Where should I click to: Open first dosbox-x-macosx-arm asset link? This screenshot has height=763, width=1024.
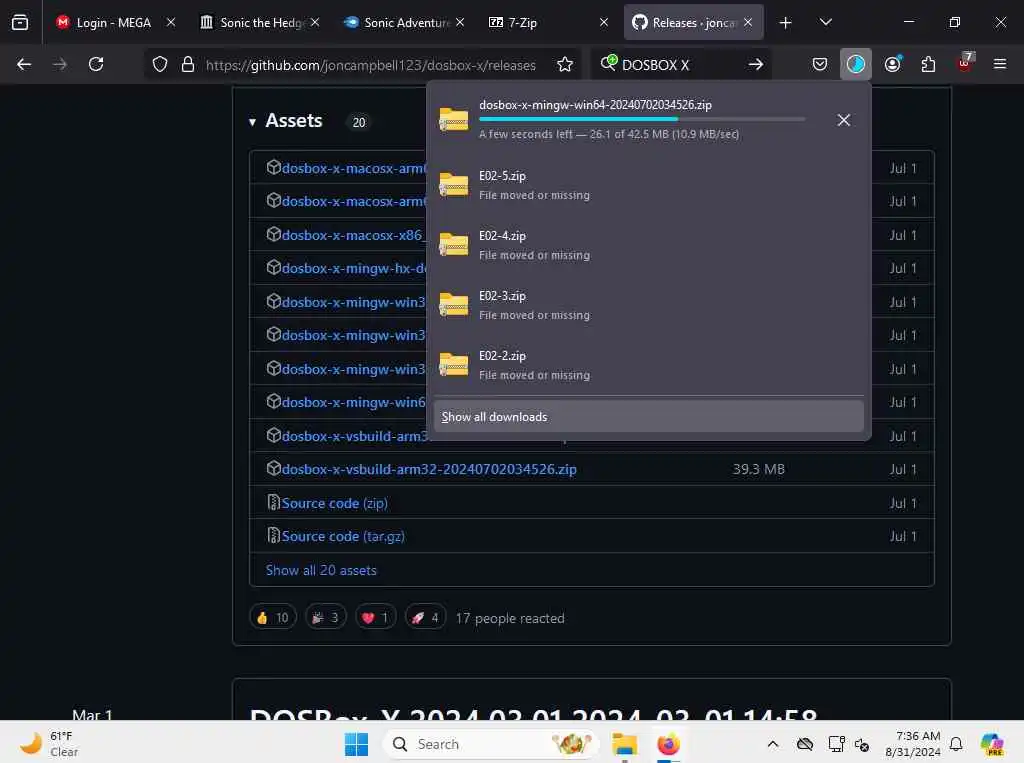354,168
